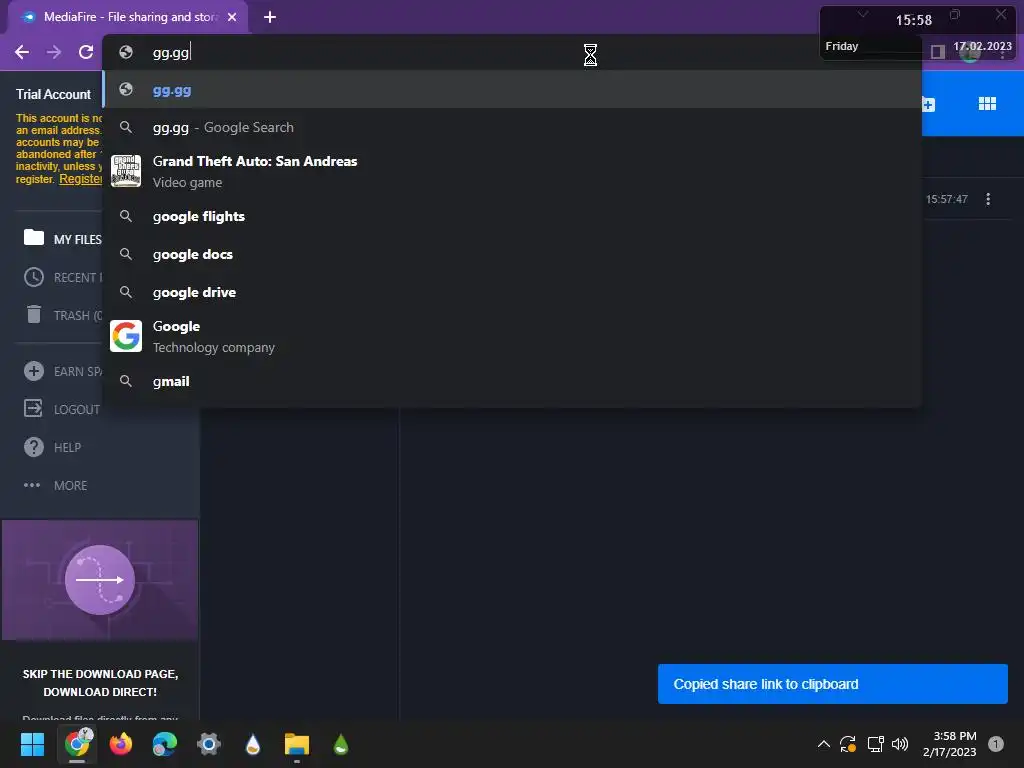
Task: Open File Explorer from the taskbar
Action: 296,744
